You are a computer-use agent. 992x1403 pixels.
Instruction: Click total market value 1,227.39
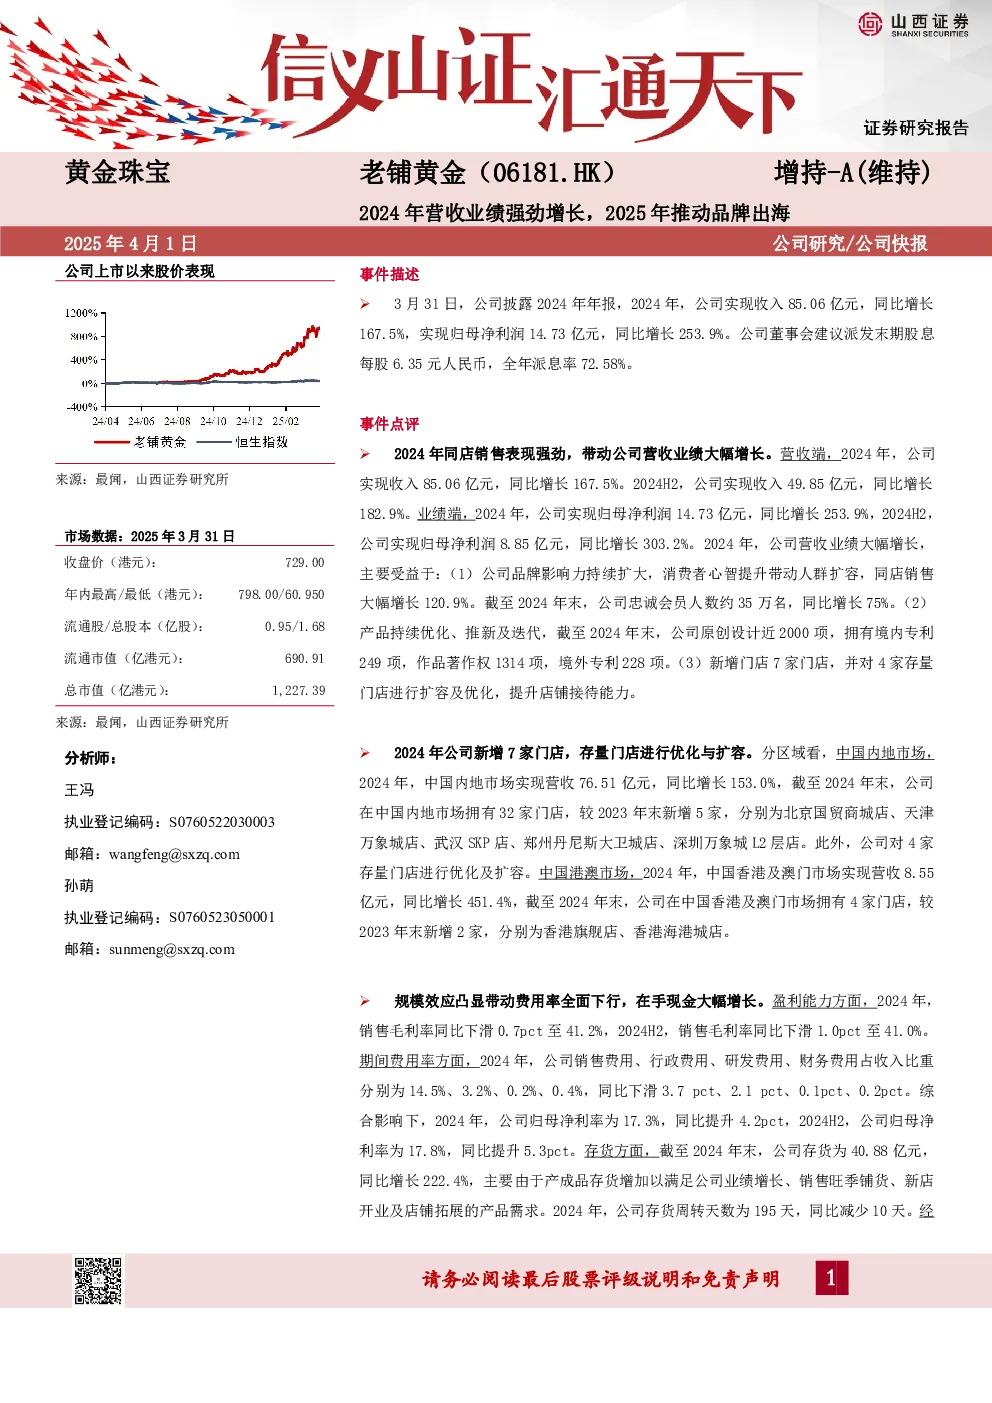pos(299,691)
